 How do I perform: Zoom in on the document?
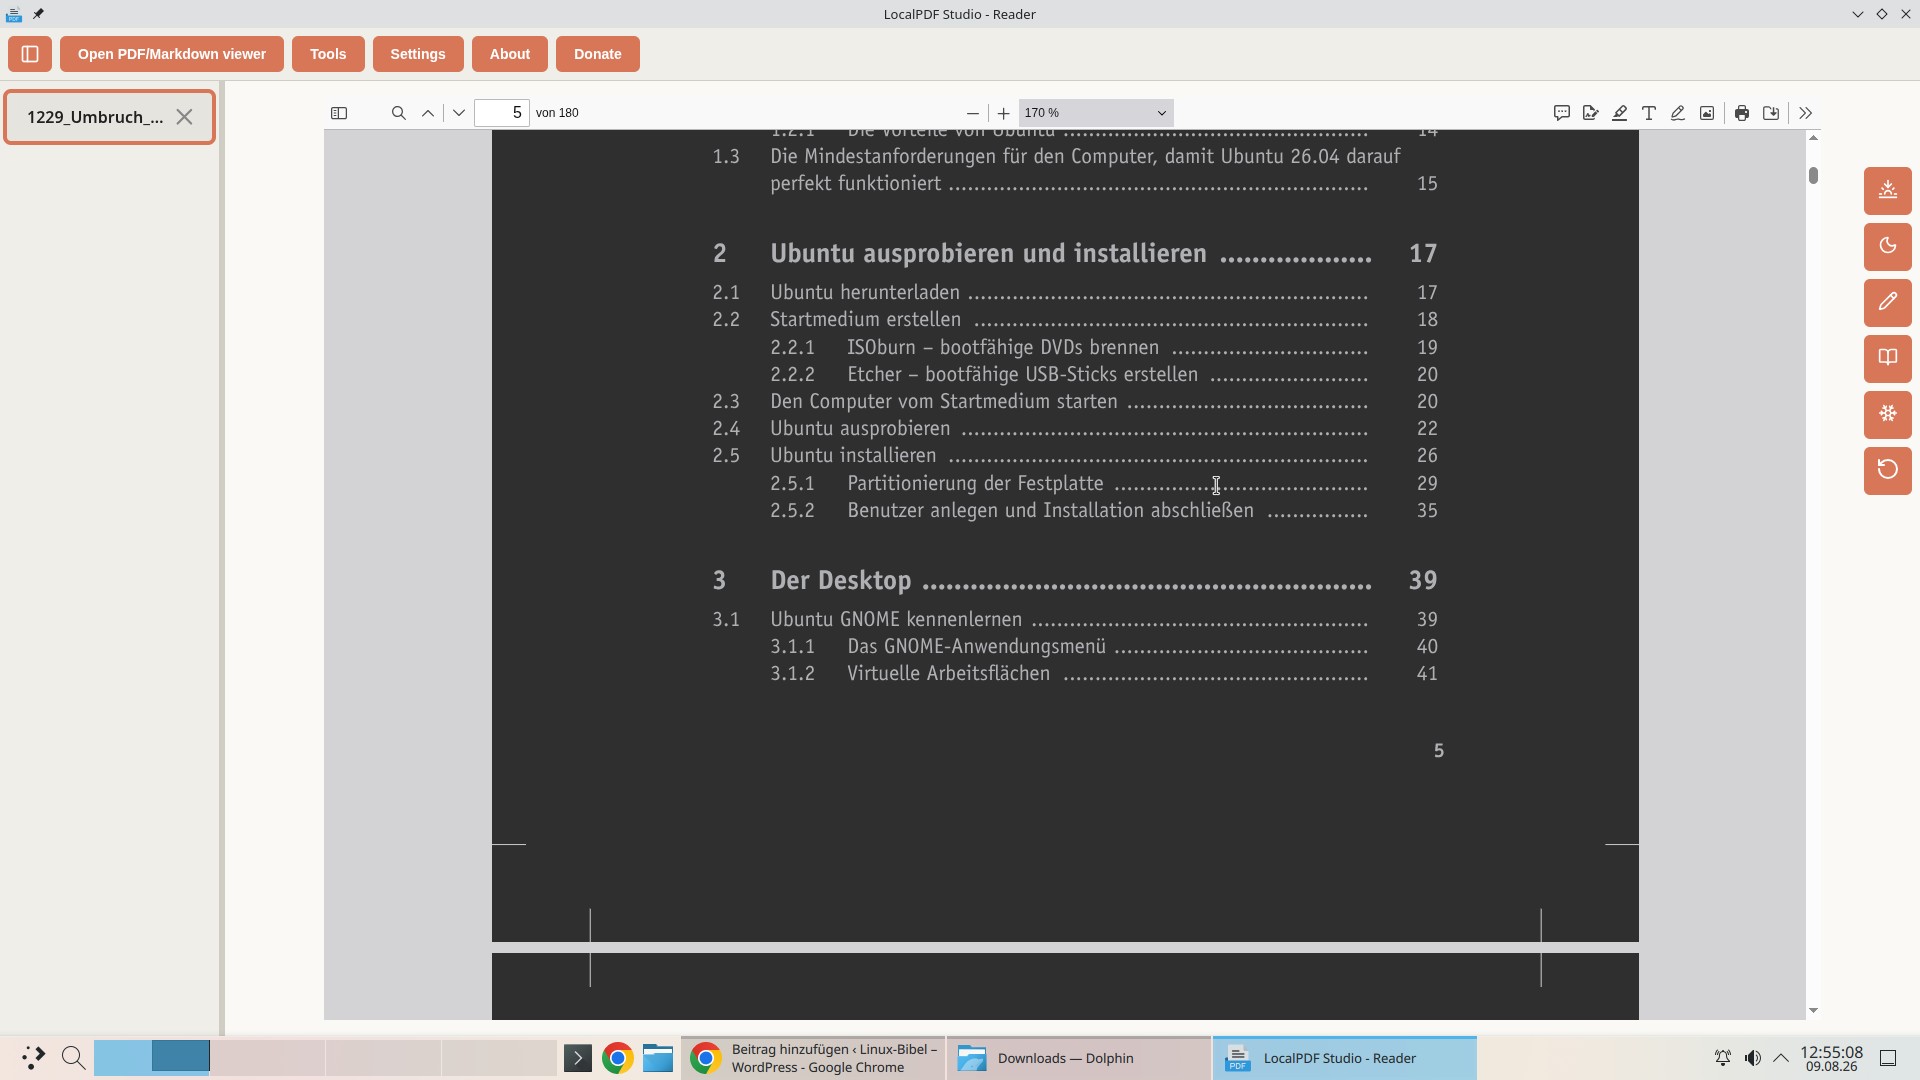(1004, 113)
